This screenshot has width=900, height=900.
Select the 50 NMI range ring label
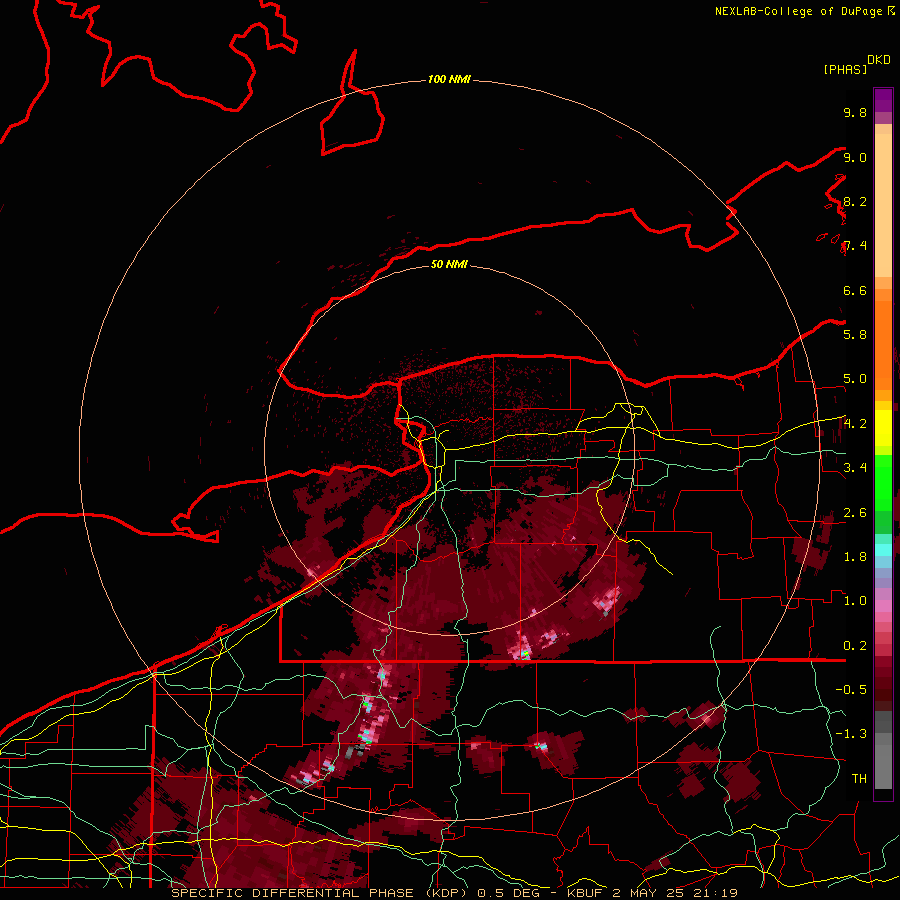pos(449,264)
